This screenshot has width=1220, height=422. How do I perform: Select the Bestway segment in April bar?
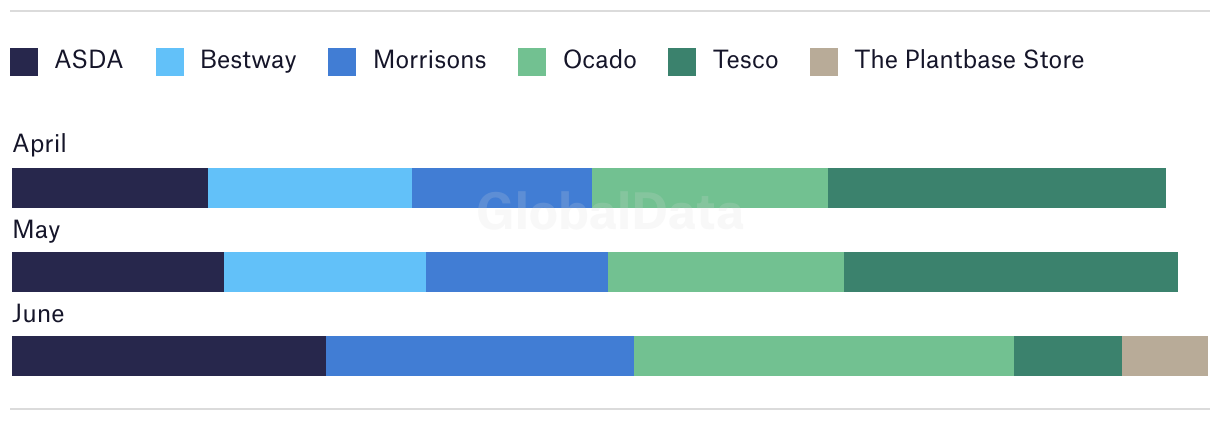click(310, 188)
